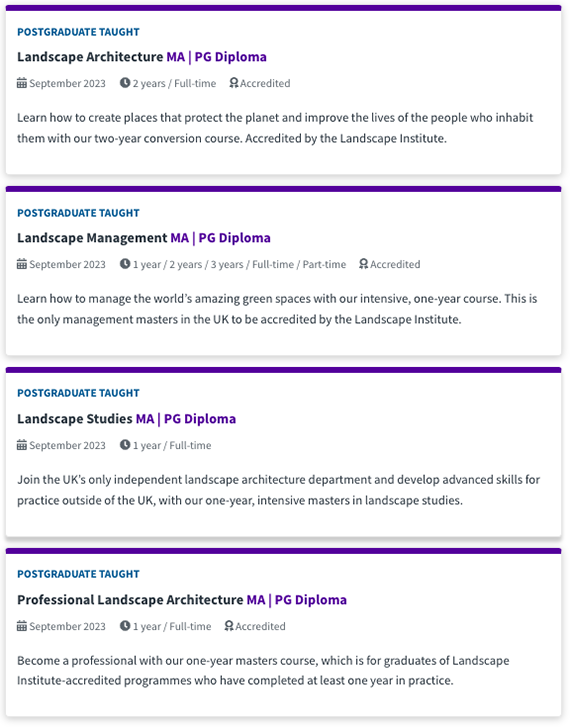The height and width of the screenshot is (727, 570).
Task: Open the Landscape Management MA course link
Action: [144, 237]
